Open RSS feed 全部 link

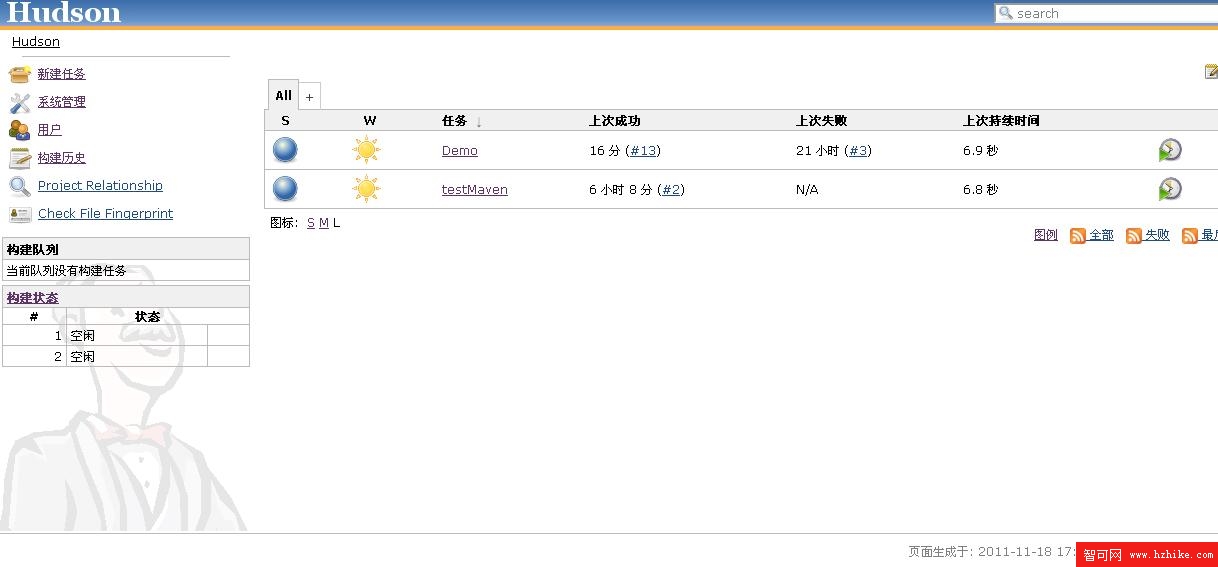(x=1101, y=235)
